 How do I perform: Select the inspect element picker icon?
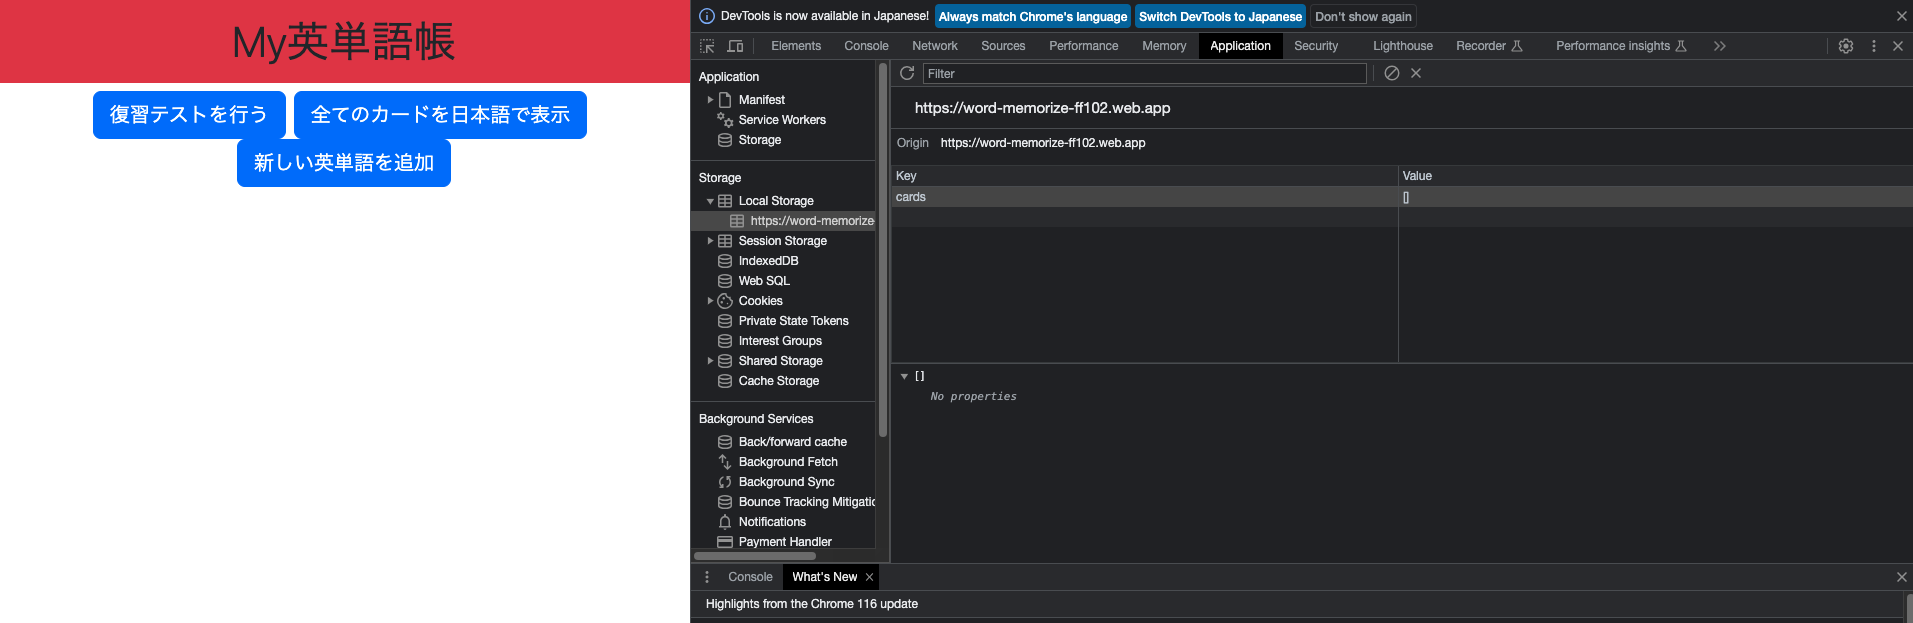pos(708,46)
